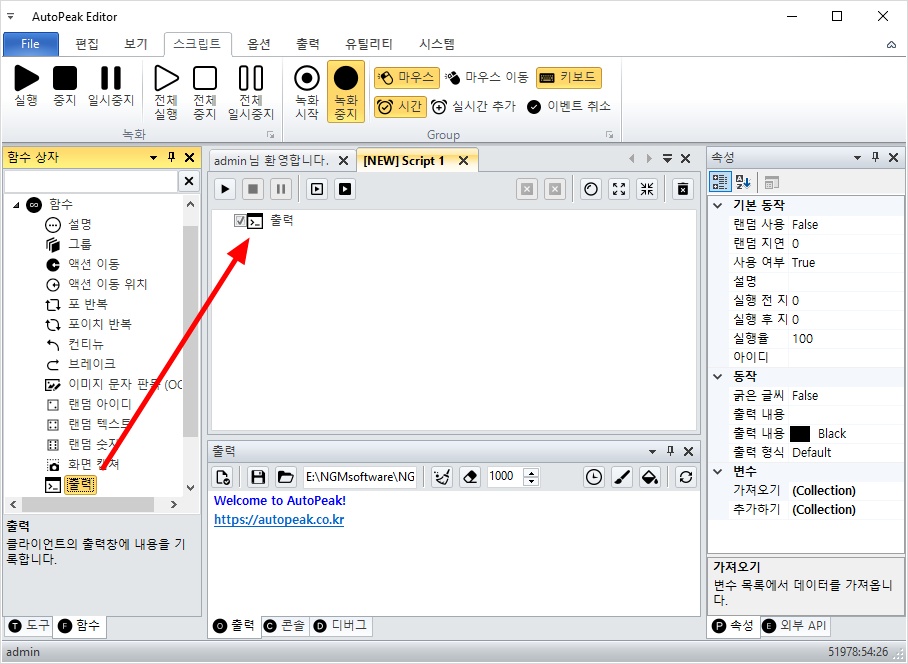This screenshot has height=664, width=908.
Task: Click the 함수 상자 search input field
Action: (x=91, y=181)
